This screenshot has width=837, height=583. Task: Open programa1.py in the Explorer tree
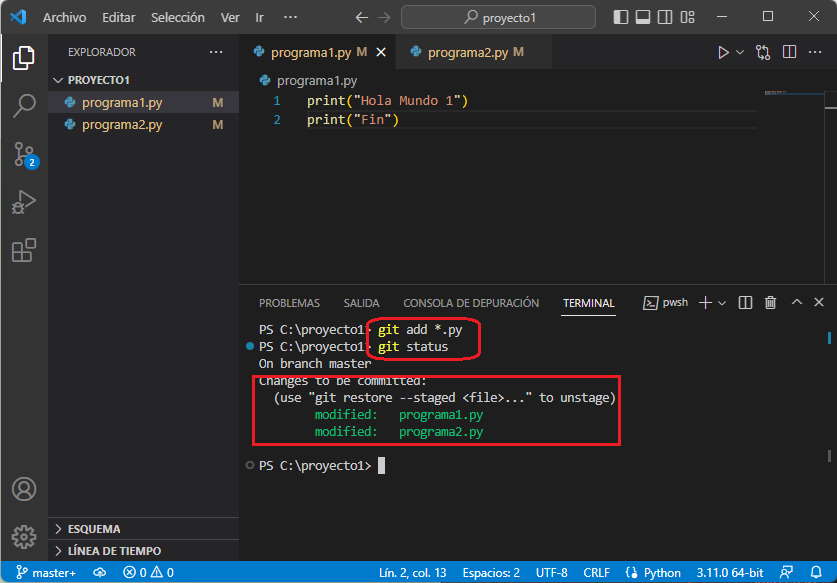pyautogui.click(x=144, y=103)
